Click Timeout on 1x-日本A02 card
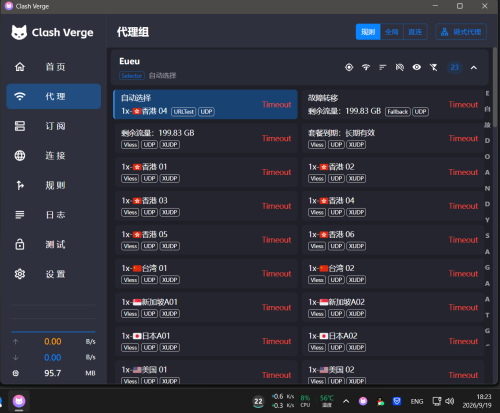The image size is (500, 413). (463, 341)
